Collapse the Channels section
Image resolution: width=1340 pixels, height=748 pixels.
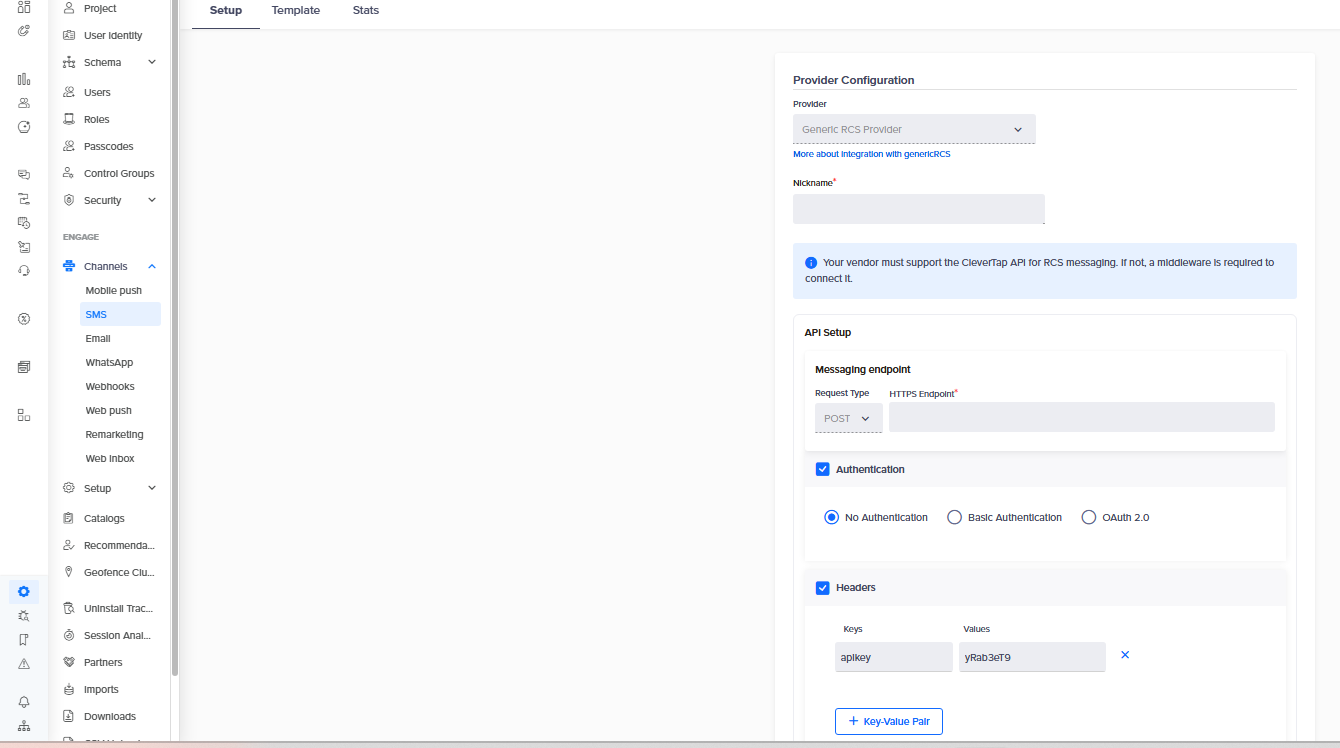point(152,266)
